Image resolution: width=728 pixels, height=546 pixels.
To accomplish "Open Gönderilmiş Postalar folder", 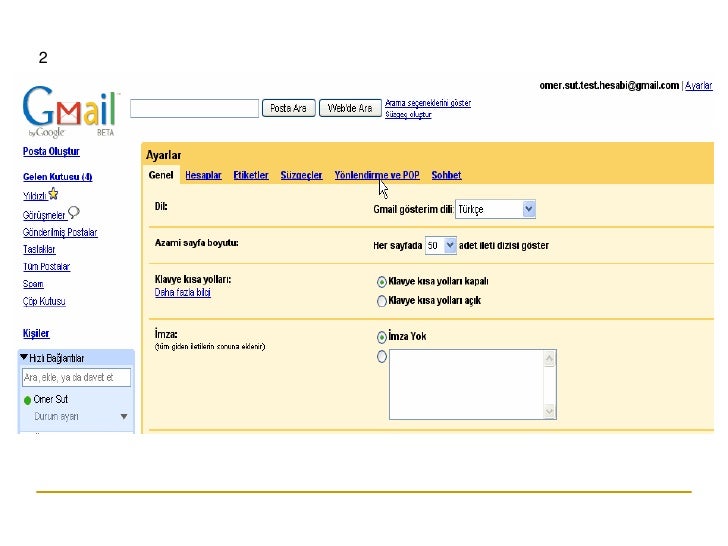I will pyautogui.click(x=60, y=233).
